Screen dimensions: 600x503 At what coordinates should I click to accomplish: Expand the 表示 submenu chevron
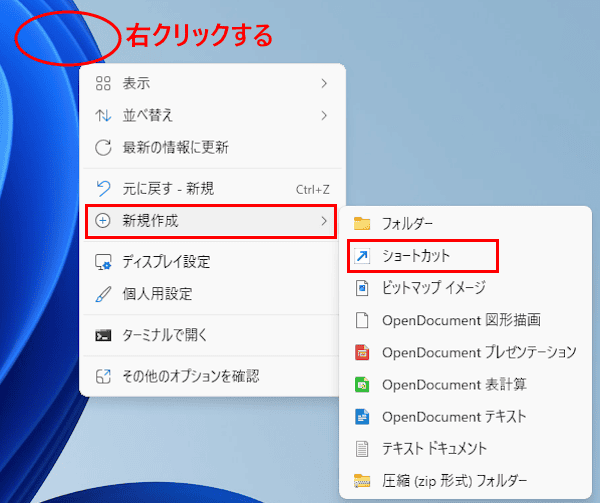[324, 83]
